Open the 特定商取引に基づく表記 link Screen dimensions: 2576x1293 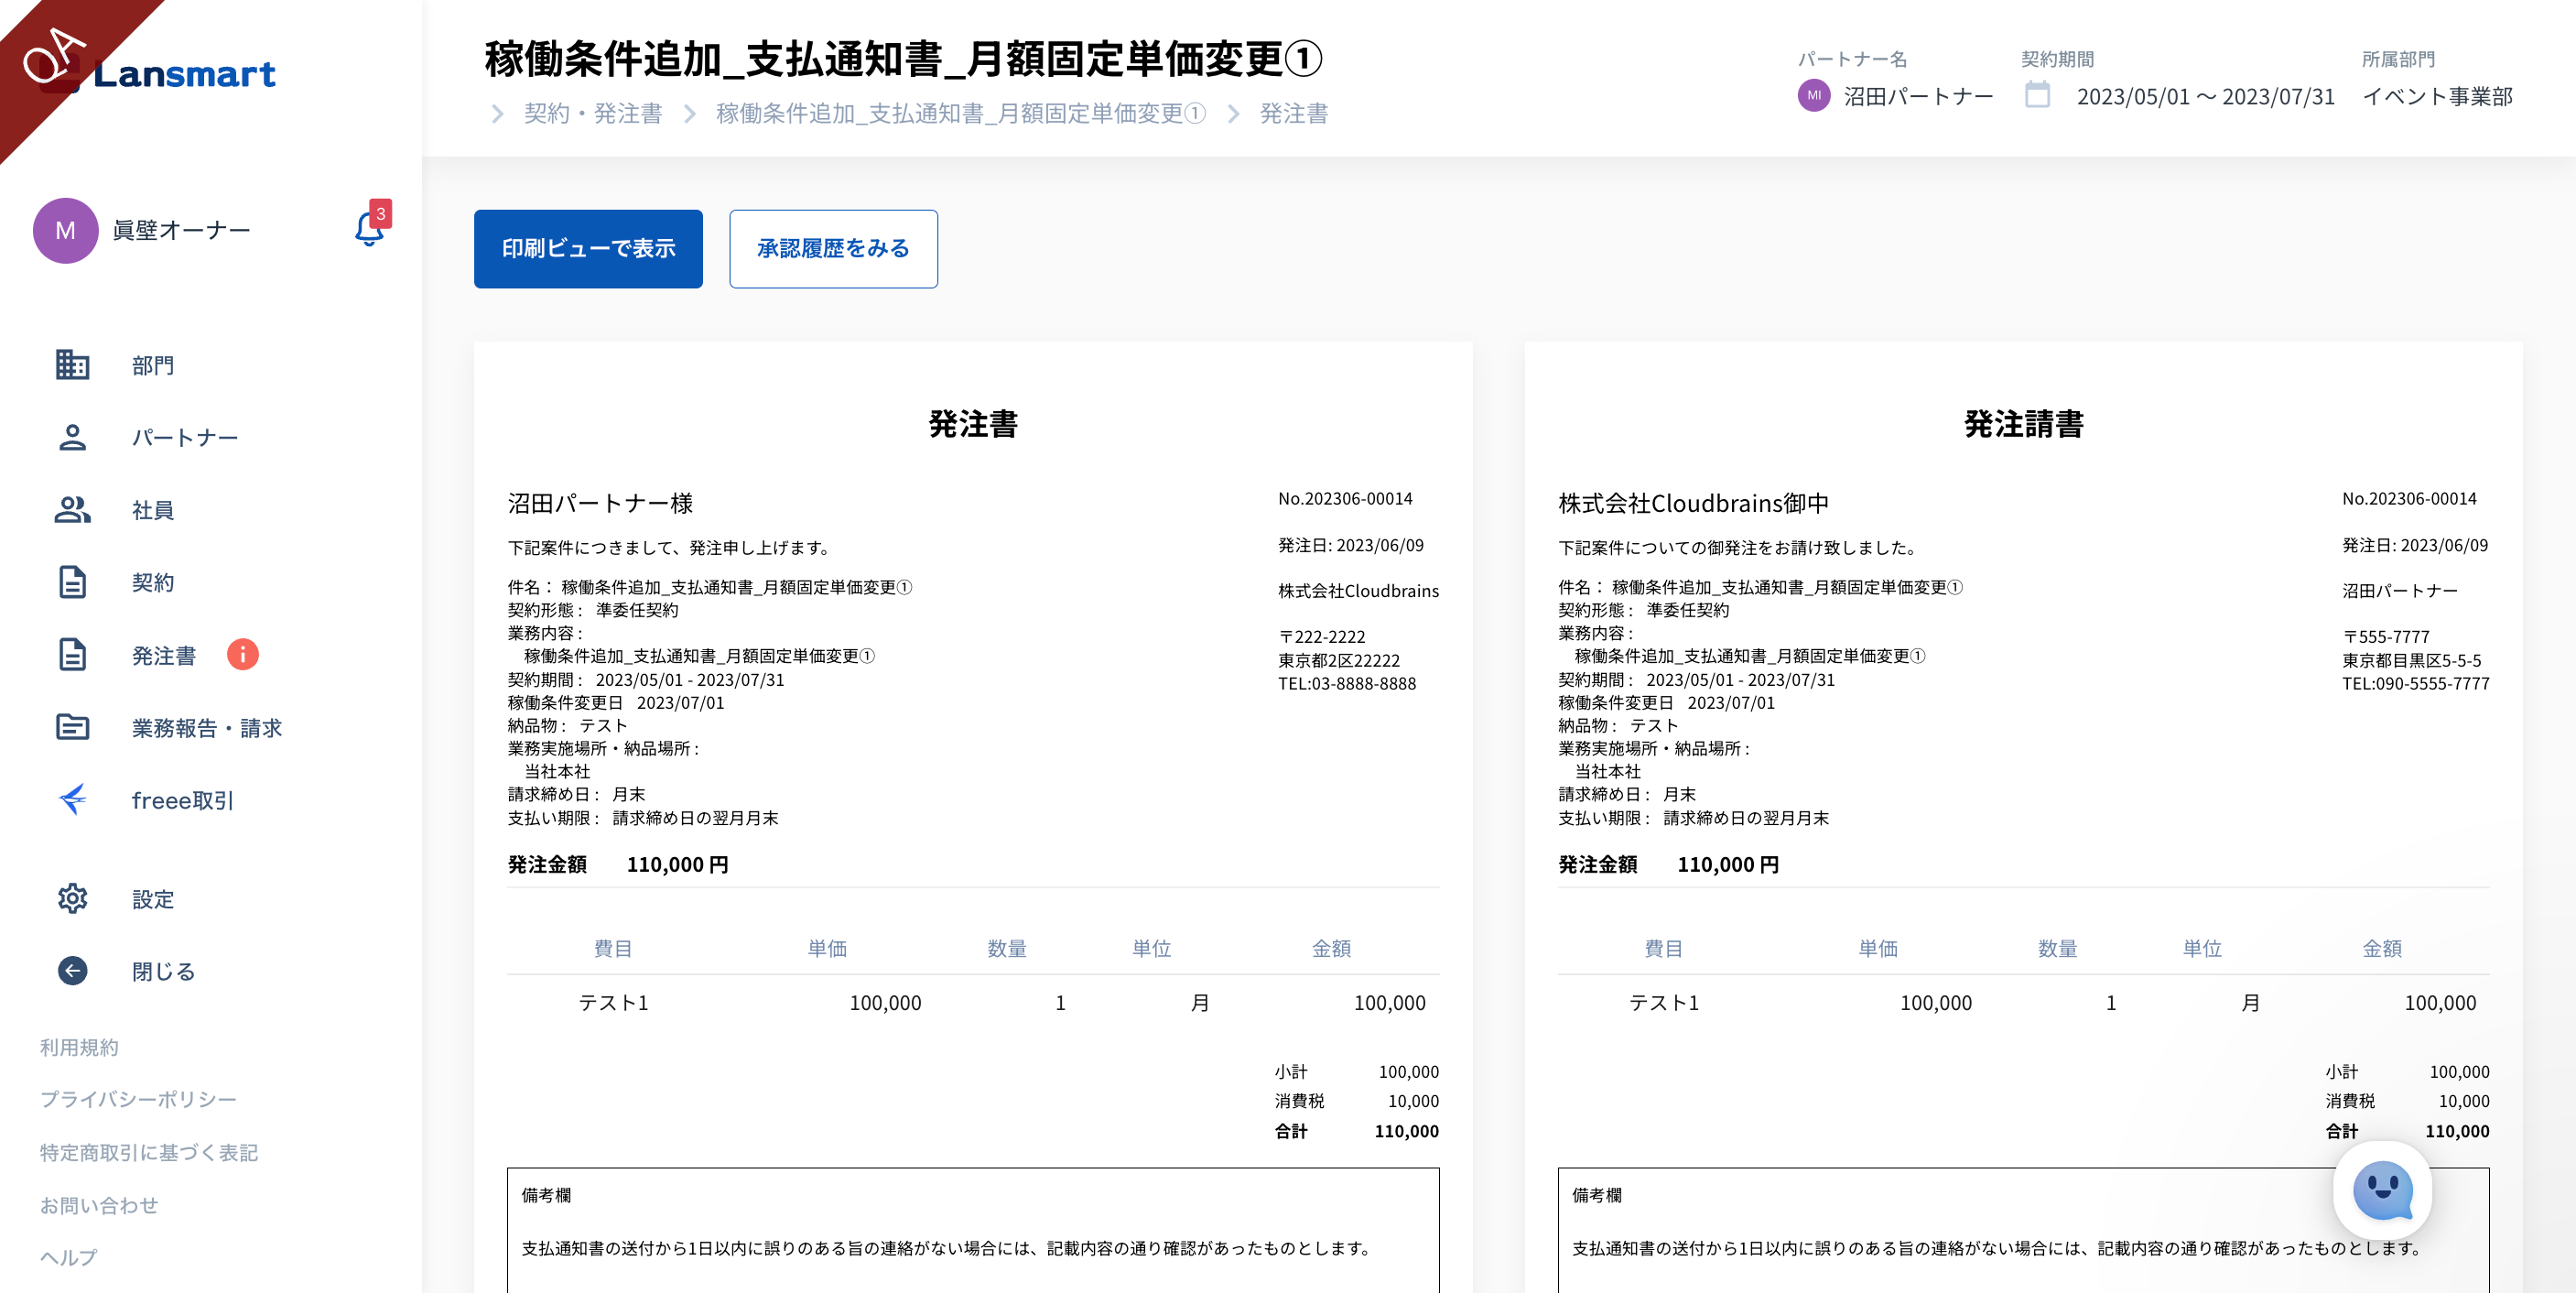149,1152
